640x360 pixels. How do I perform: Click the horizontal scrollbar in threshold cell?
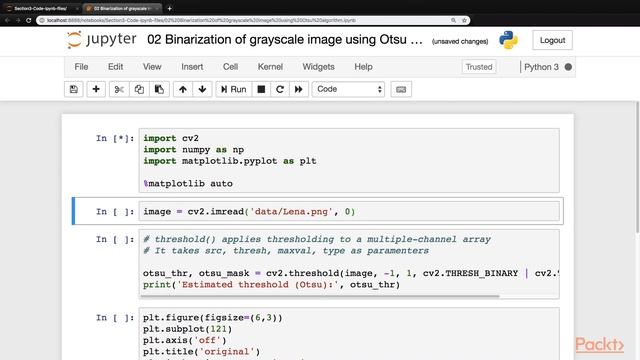coord(319,296)
